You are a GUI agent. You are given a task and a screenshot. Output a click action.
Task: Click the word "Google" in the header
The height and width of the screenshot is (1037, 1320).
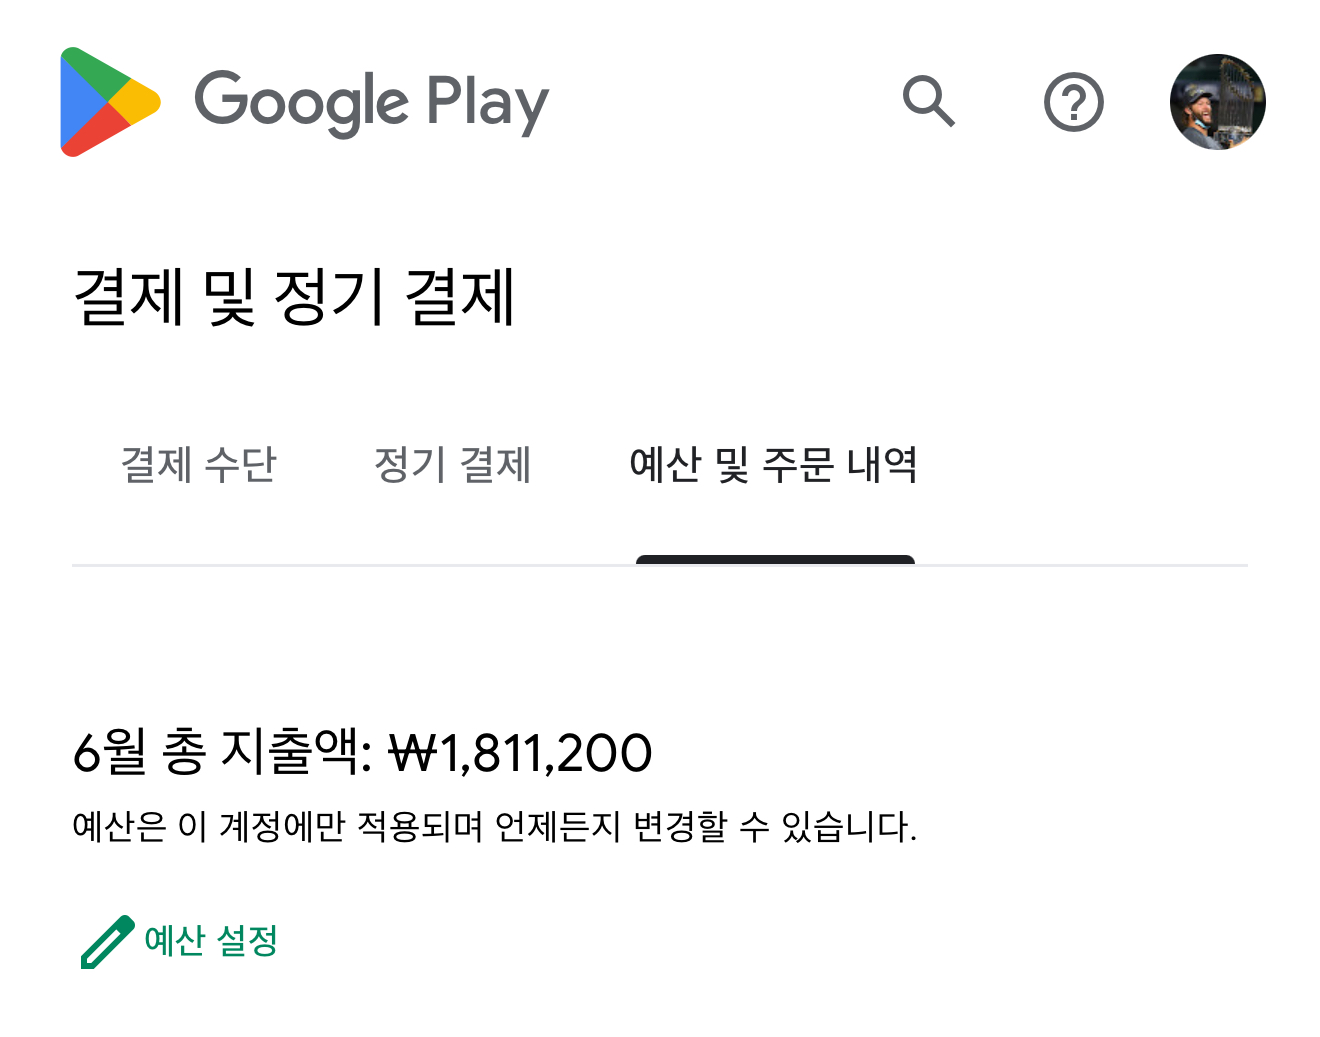tap(301, 102)
